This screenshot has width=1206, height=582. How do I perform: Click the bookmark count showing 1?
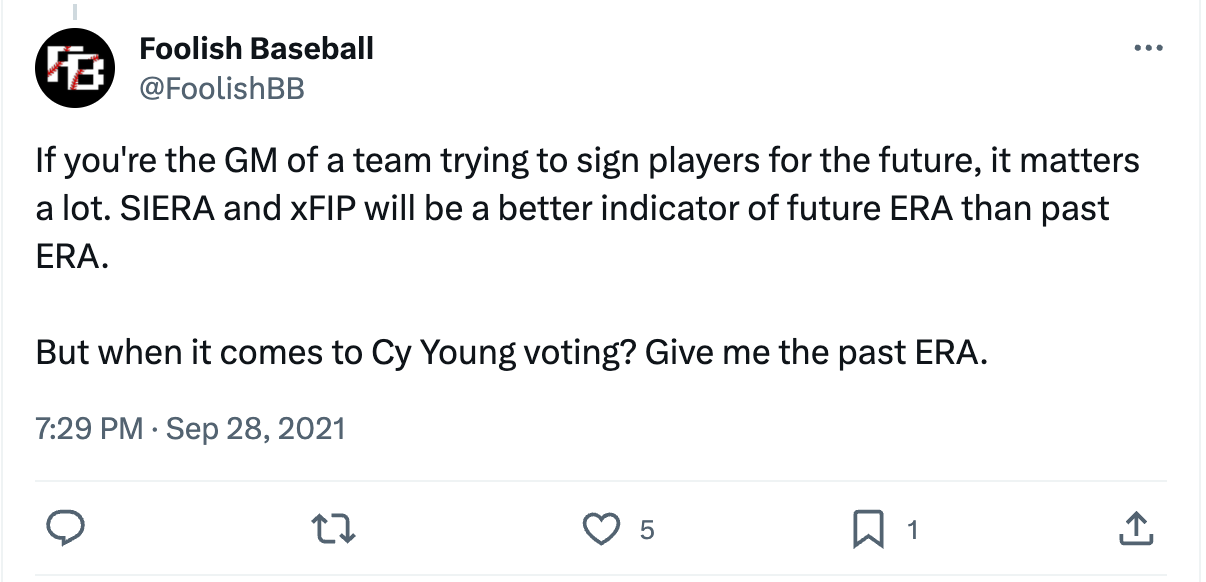pos(911,530)
